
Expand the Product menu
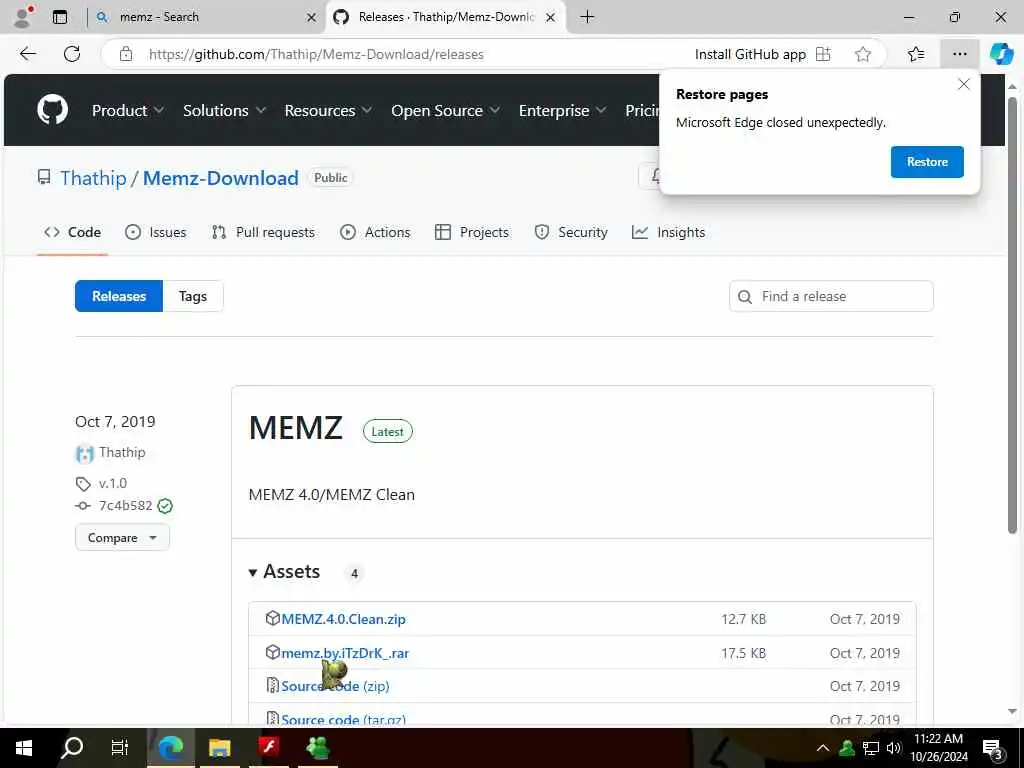pyautogui.click(x=127, y=110)
